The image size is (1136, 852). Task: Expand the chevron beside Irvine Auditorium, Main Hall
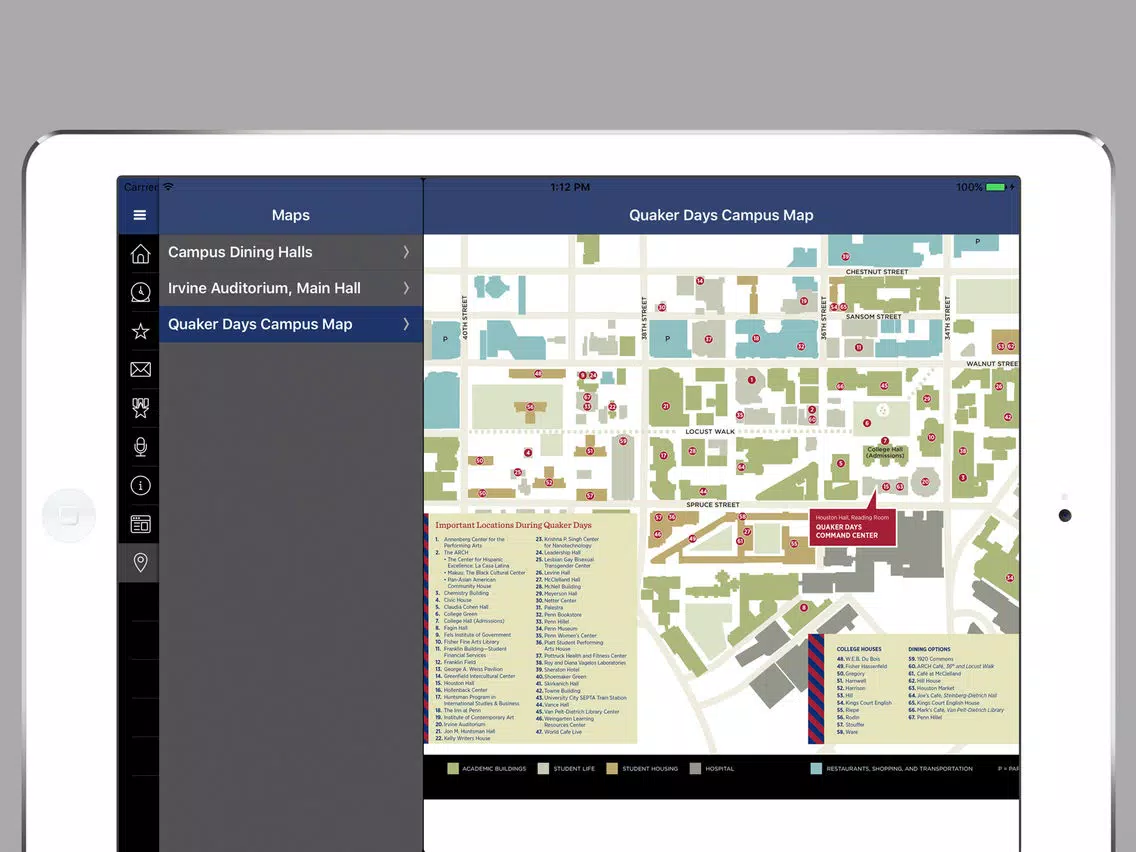[x=406, y=288]
